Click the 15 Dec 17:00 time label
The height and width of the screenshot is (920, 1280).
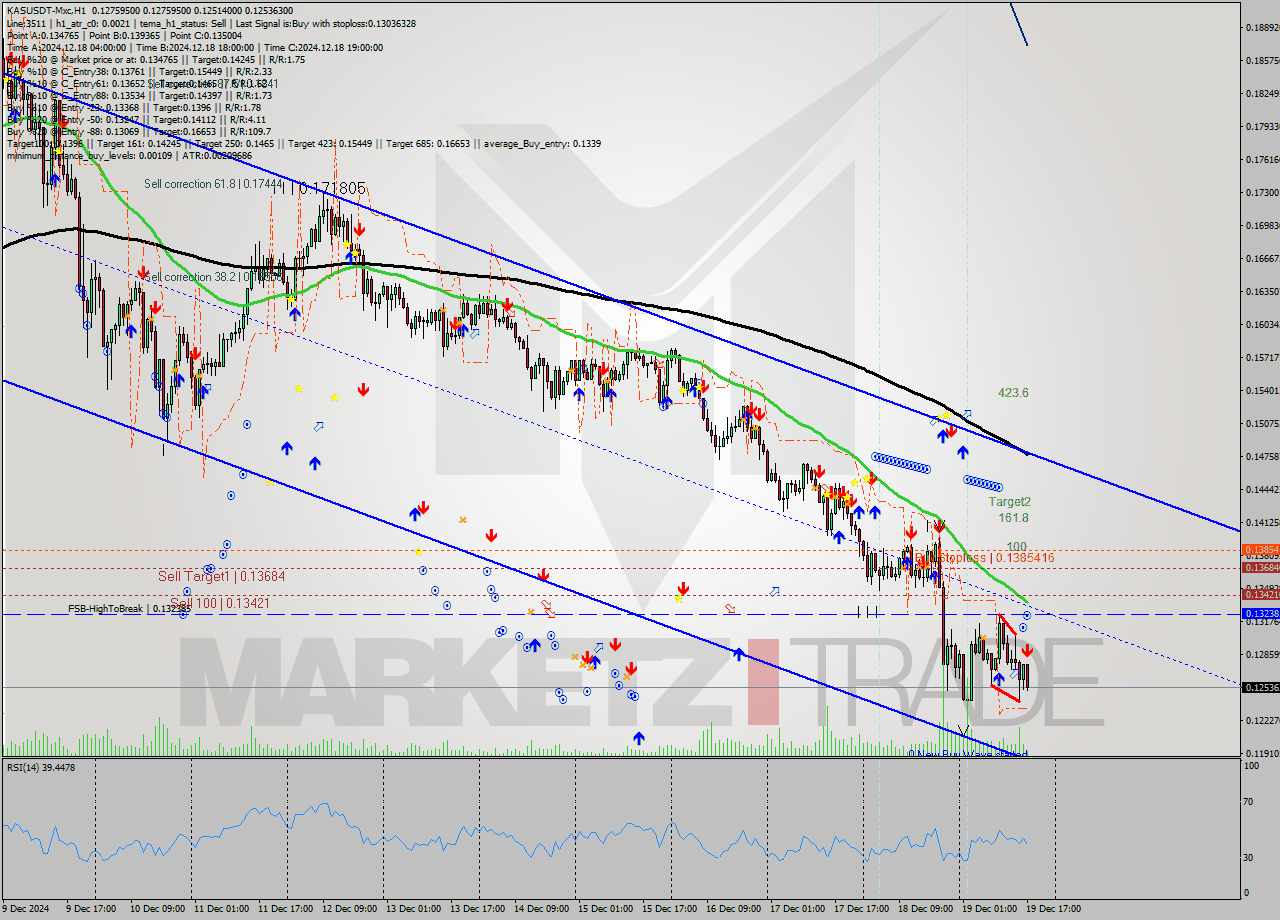668,909
